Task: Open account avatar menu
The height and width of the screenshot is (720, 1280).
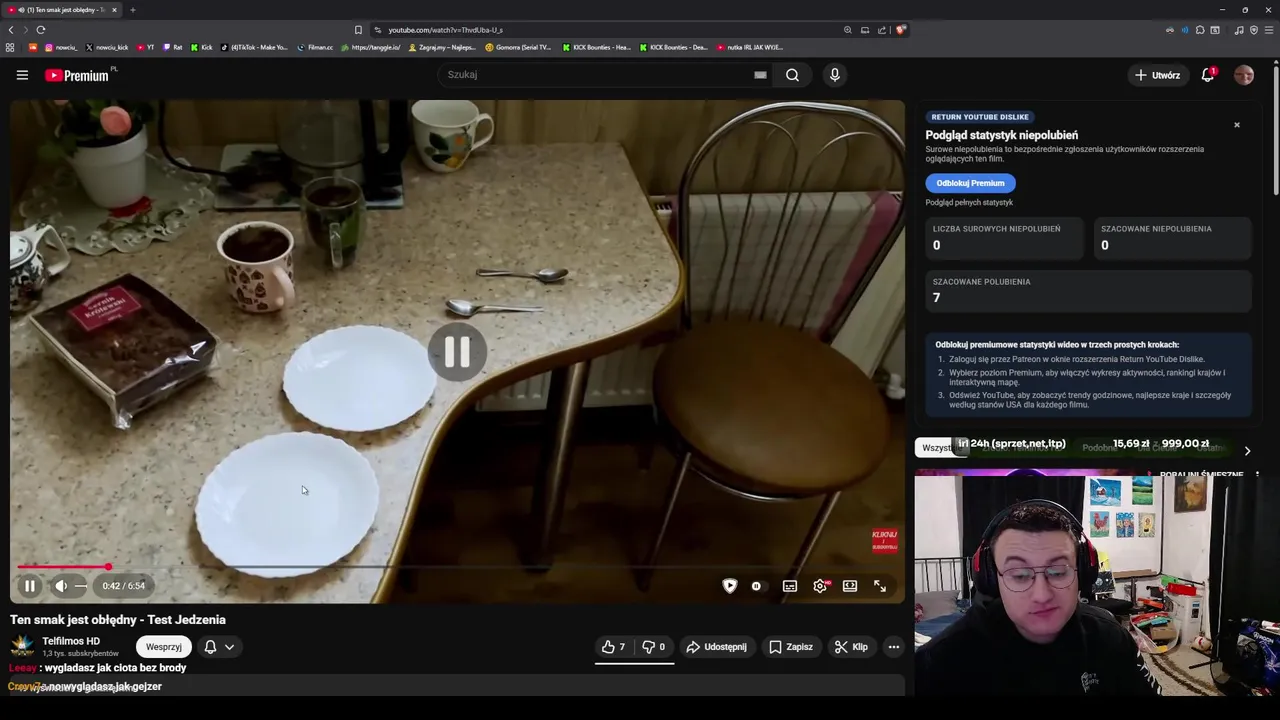Action: pyautogui.click(x=1244, y=75)
